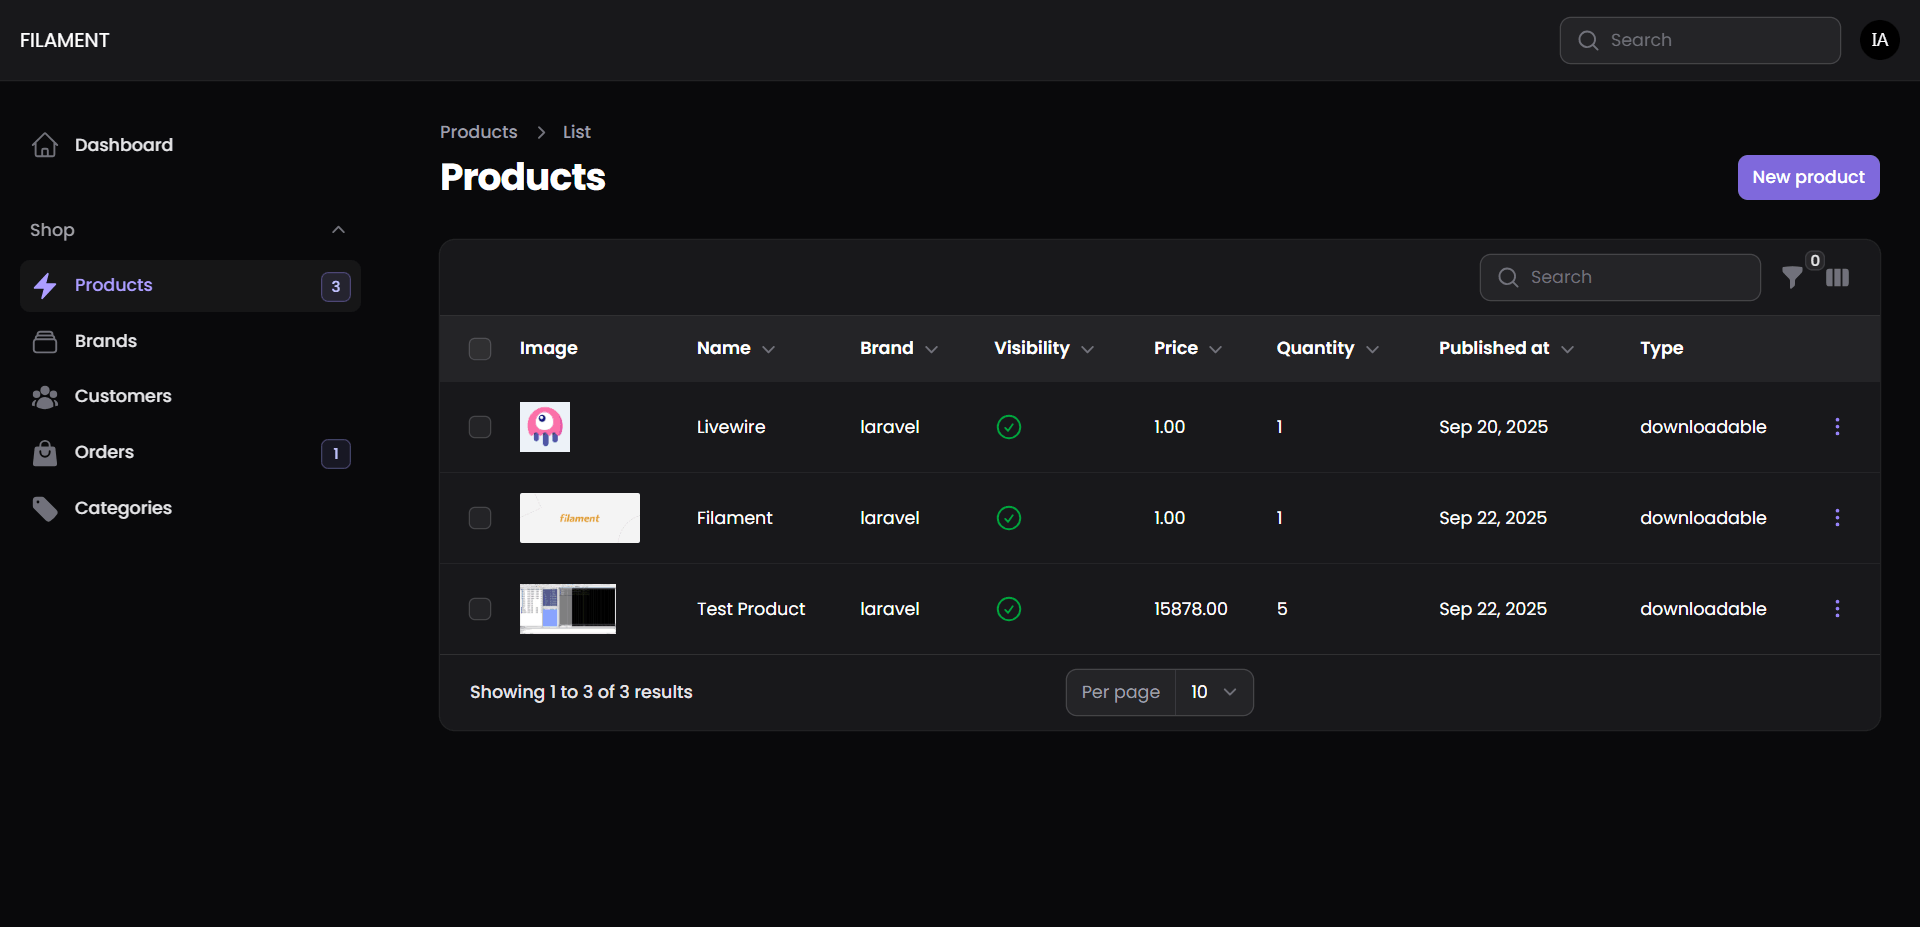Click the price 15878.00 cell
Image resolution: width=1920 pixels, height=927 pixels.
(x=1191, y=609)
